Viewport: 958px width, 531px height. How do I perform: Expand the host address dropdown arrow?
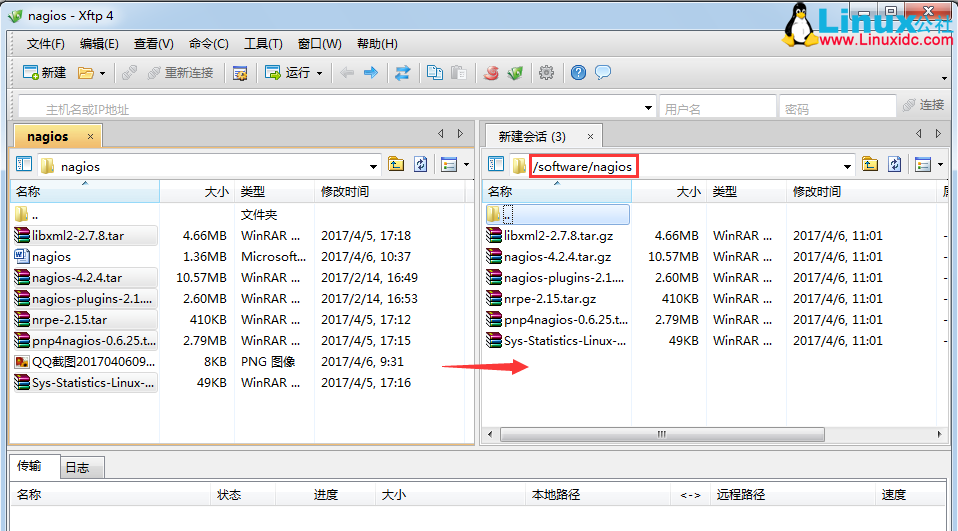648,108
